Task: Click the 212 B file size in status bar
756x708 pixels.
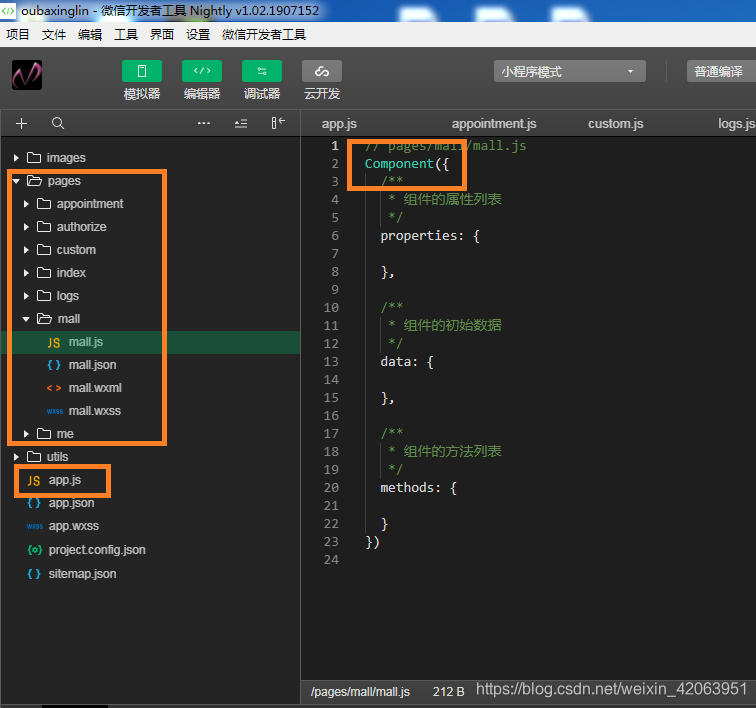Action: tap(448, 692)
